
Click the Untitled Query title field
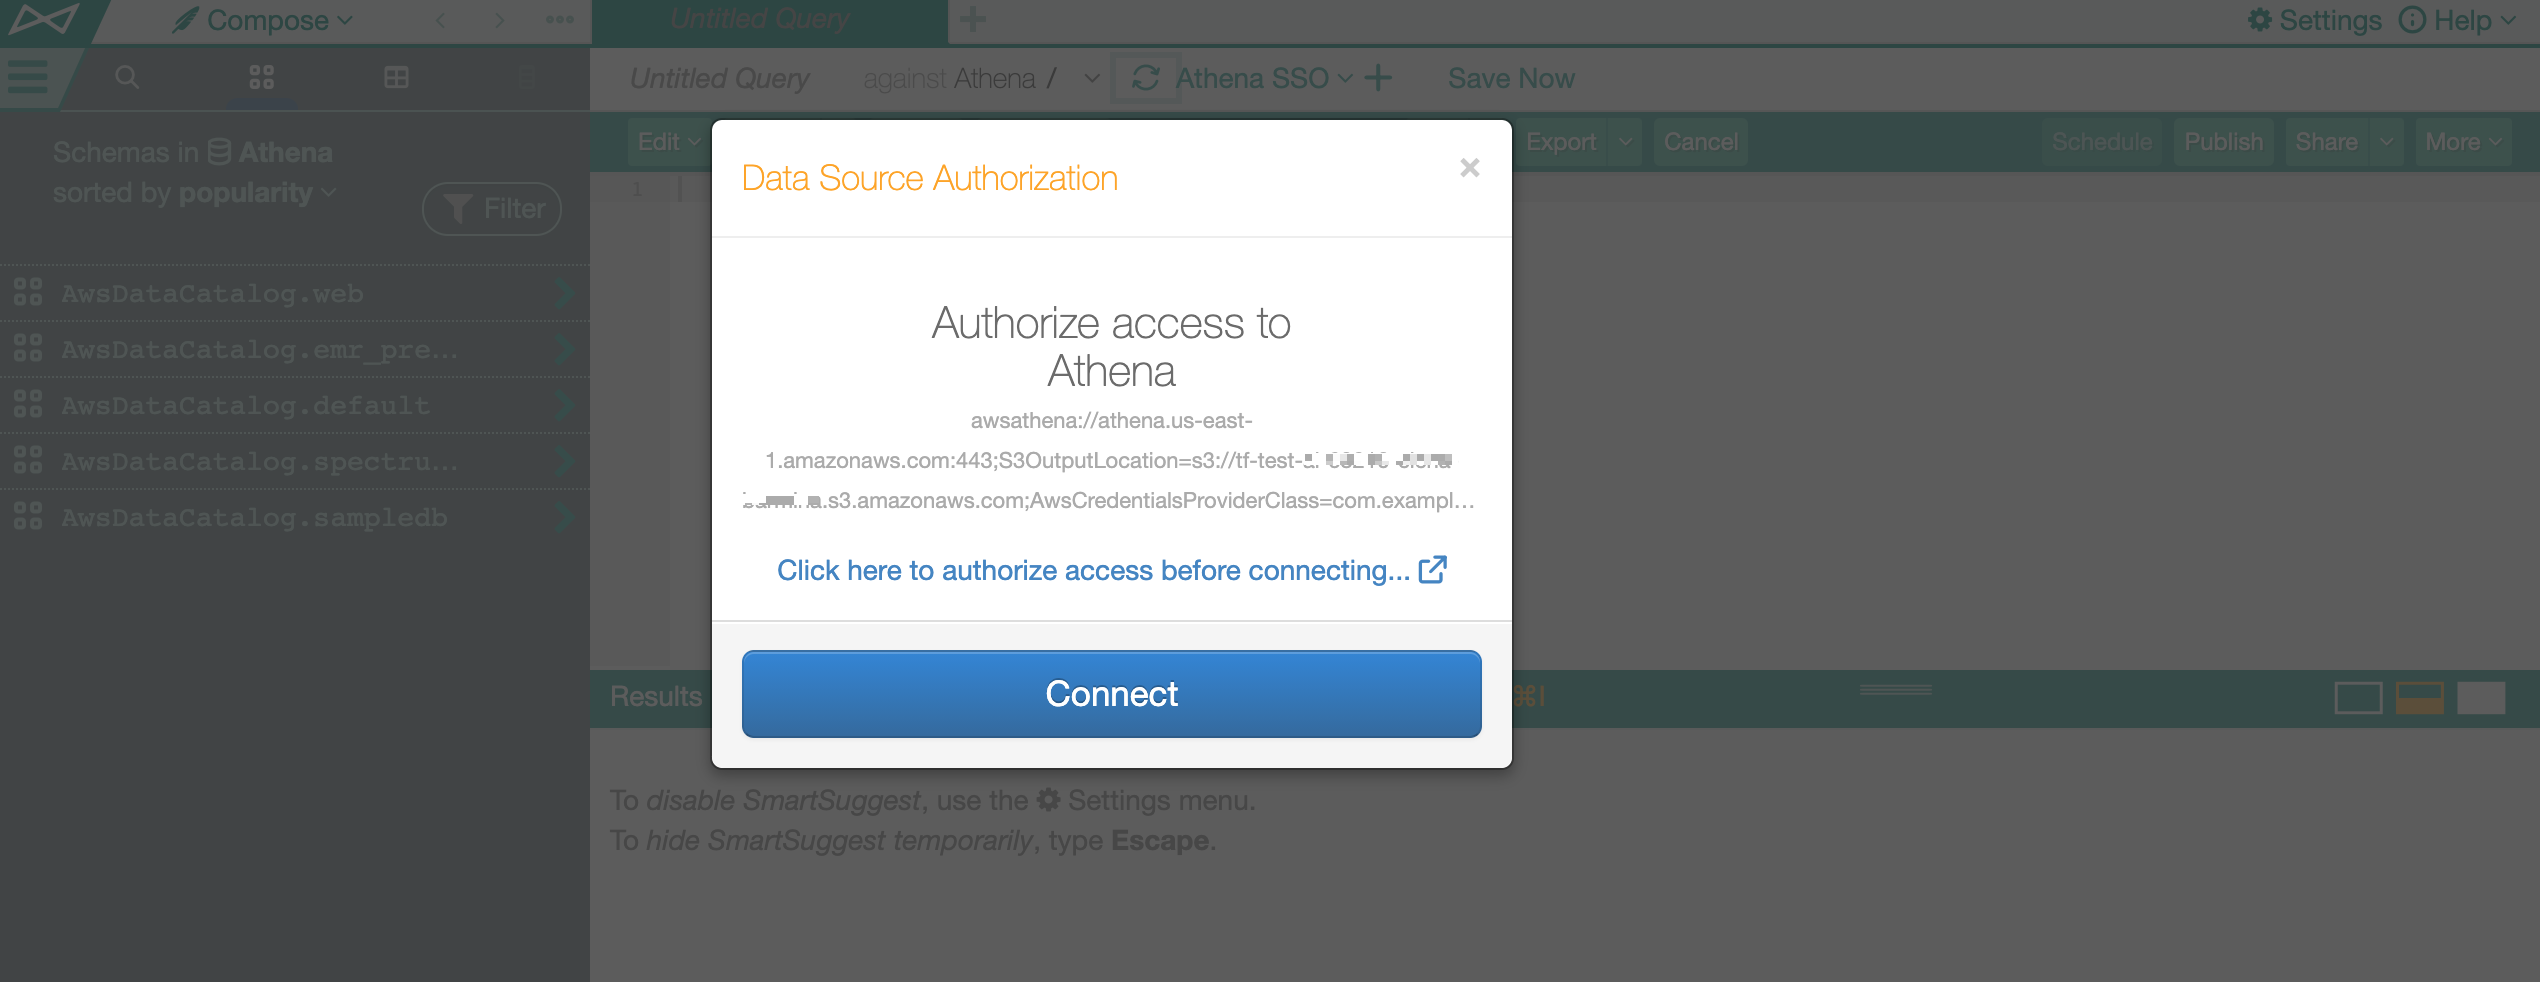click(x=719, y=78)
